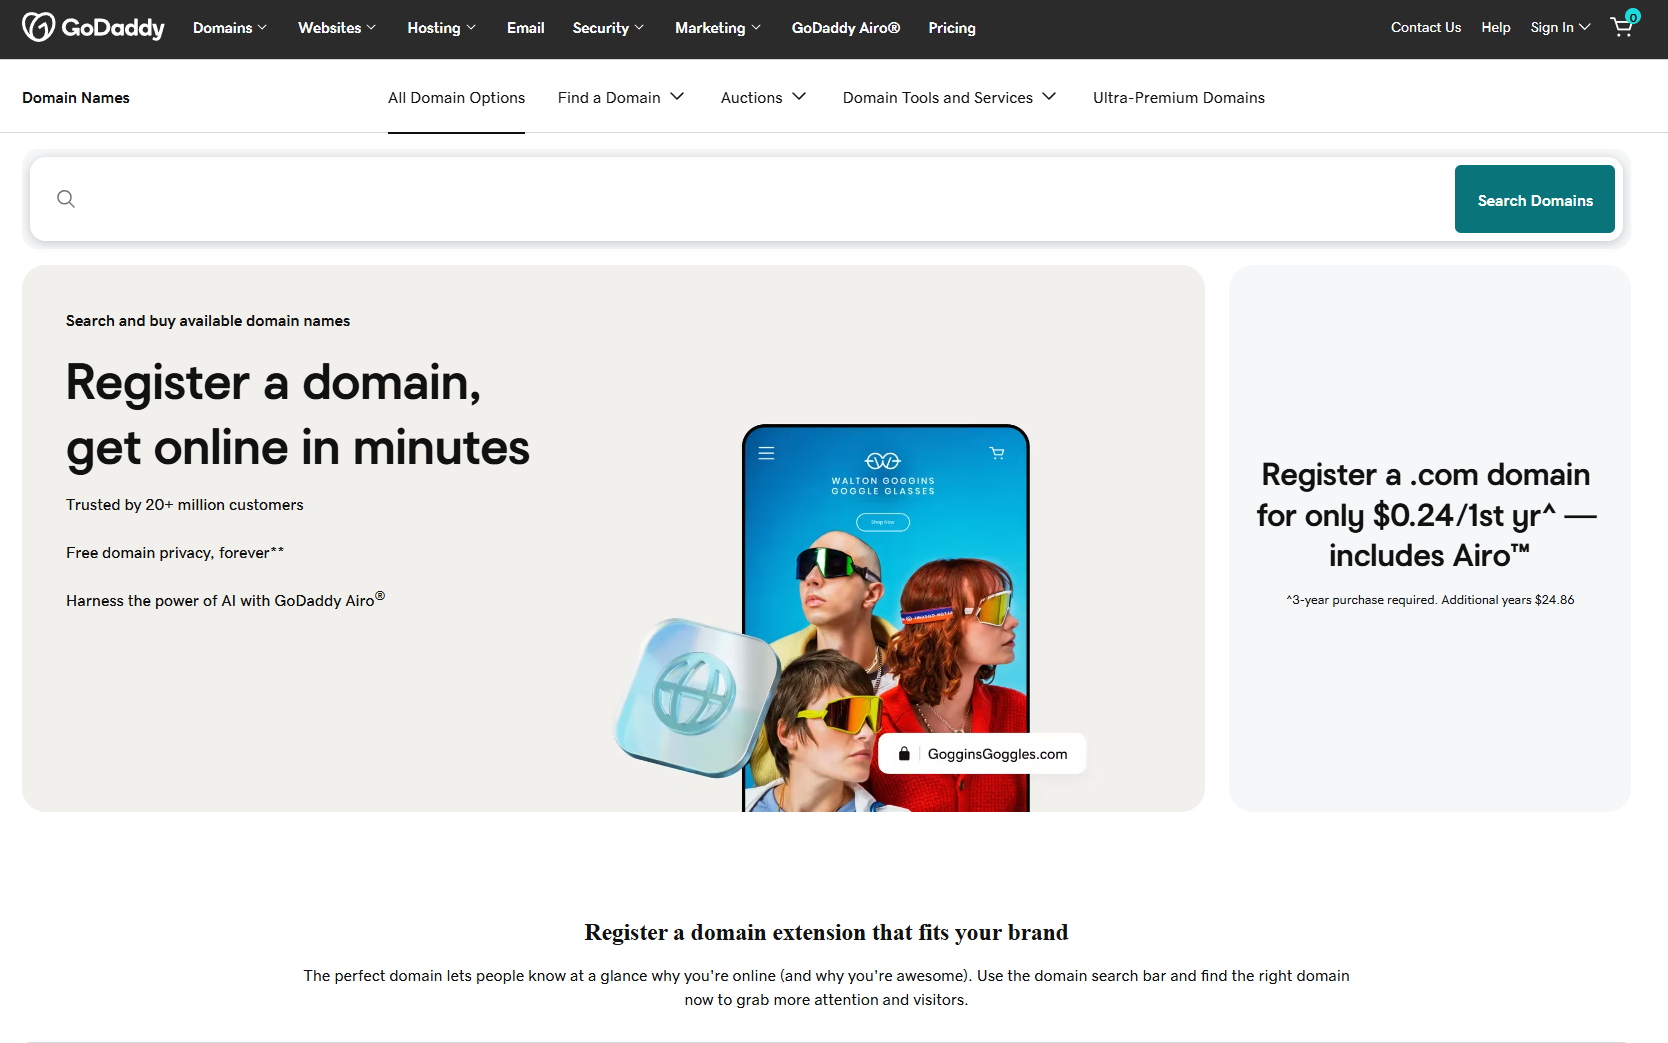
Task: Click the lock icon beside GogginsGoggles.com
Action: [903, 753]
